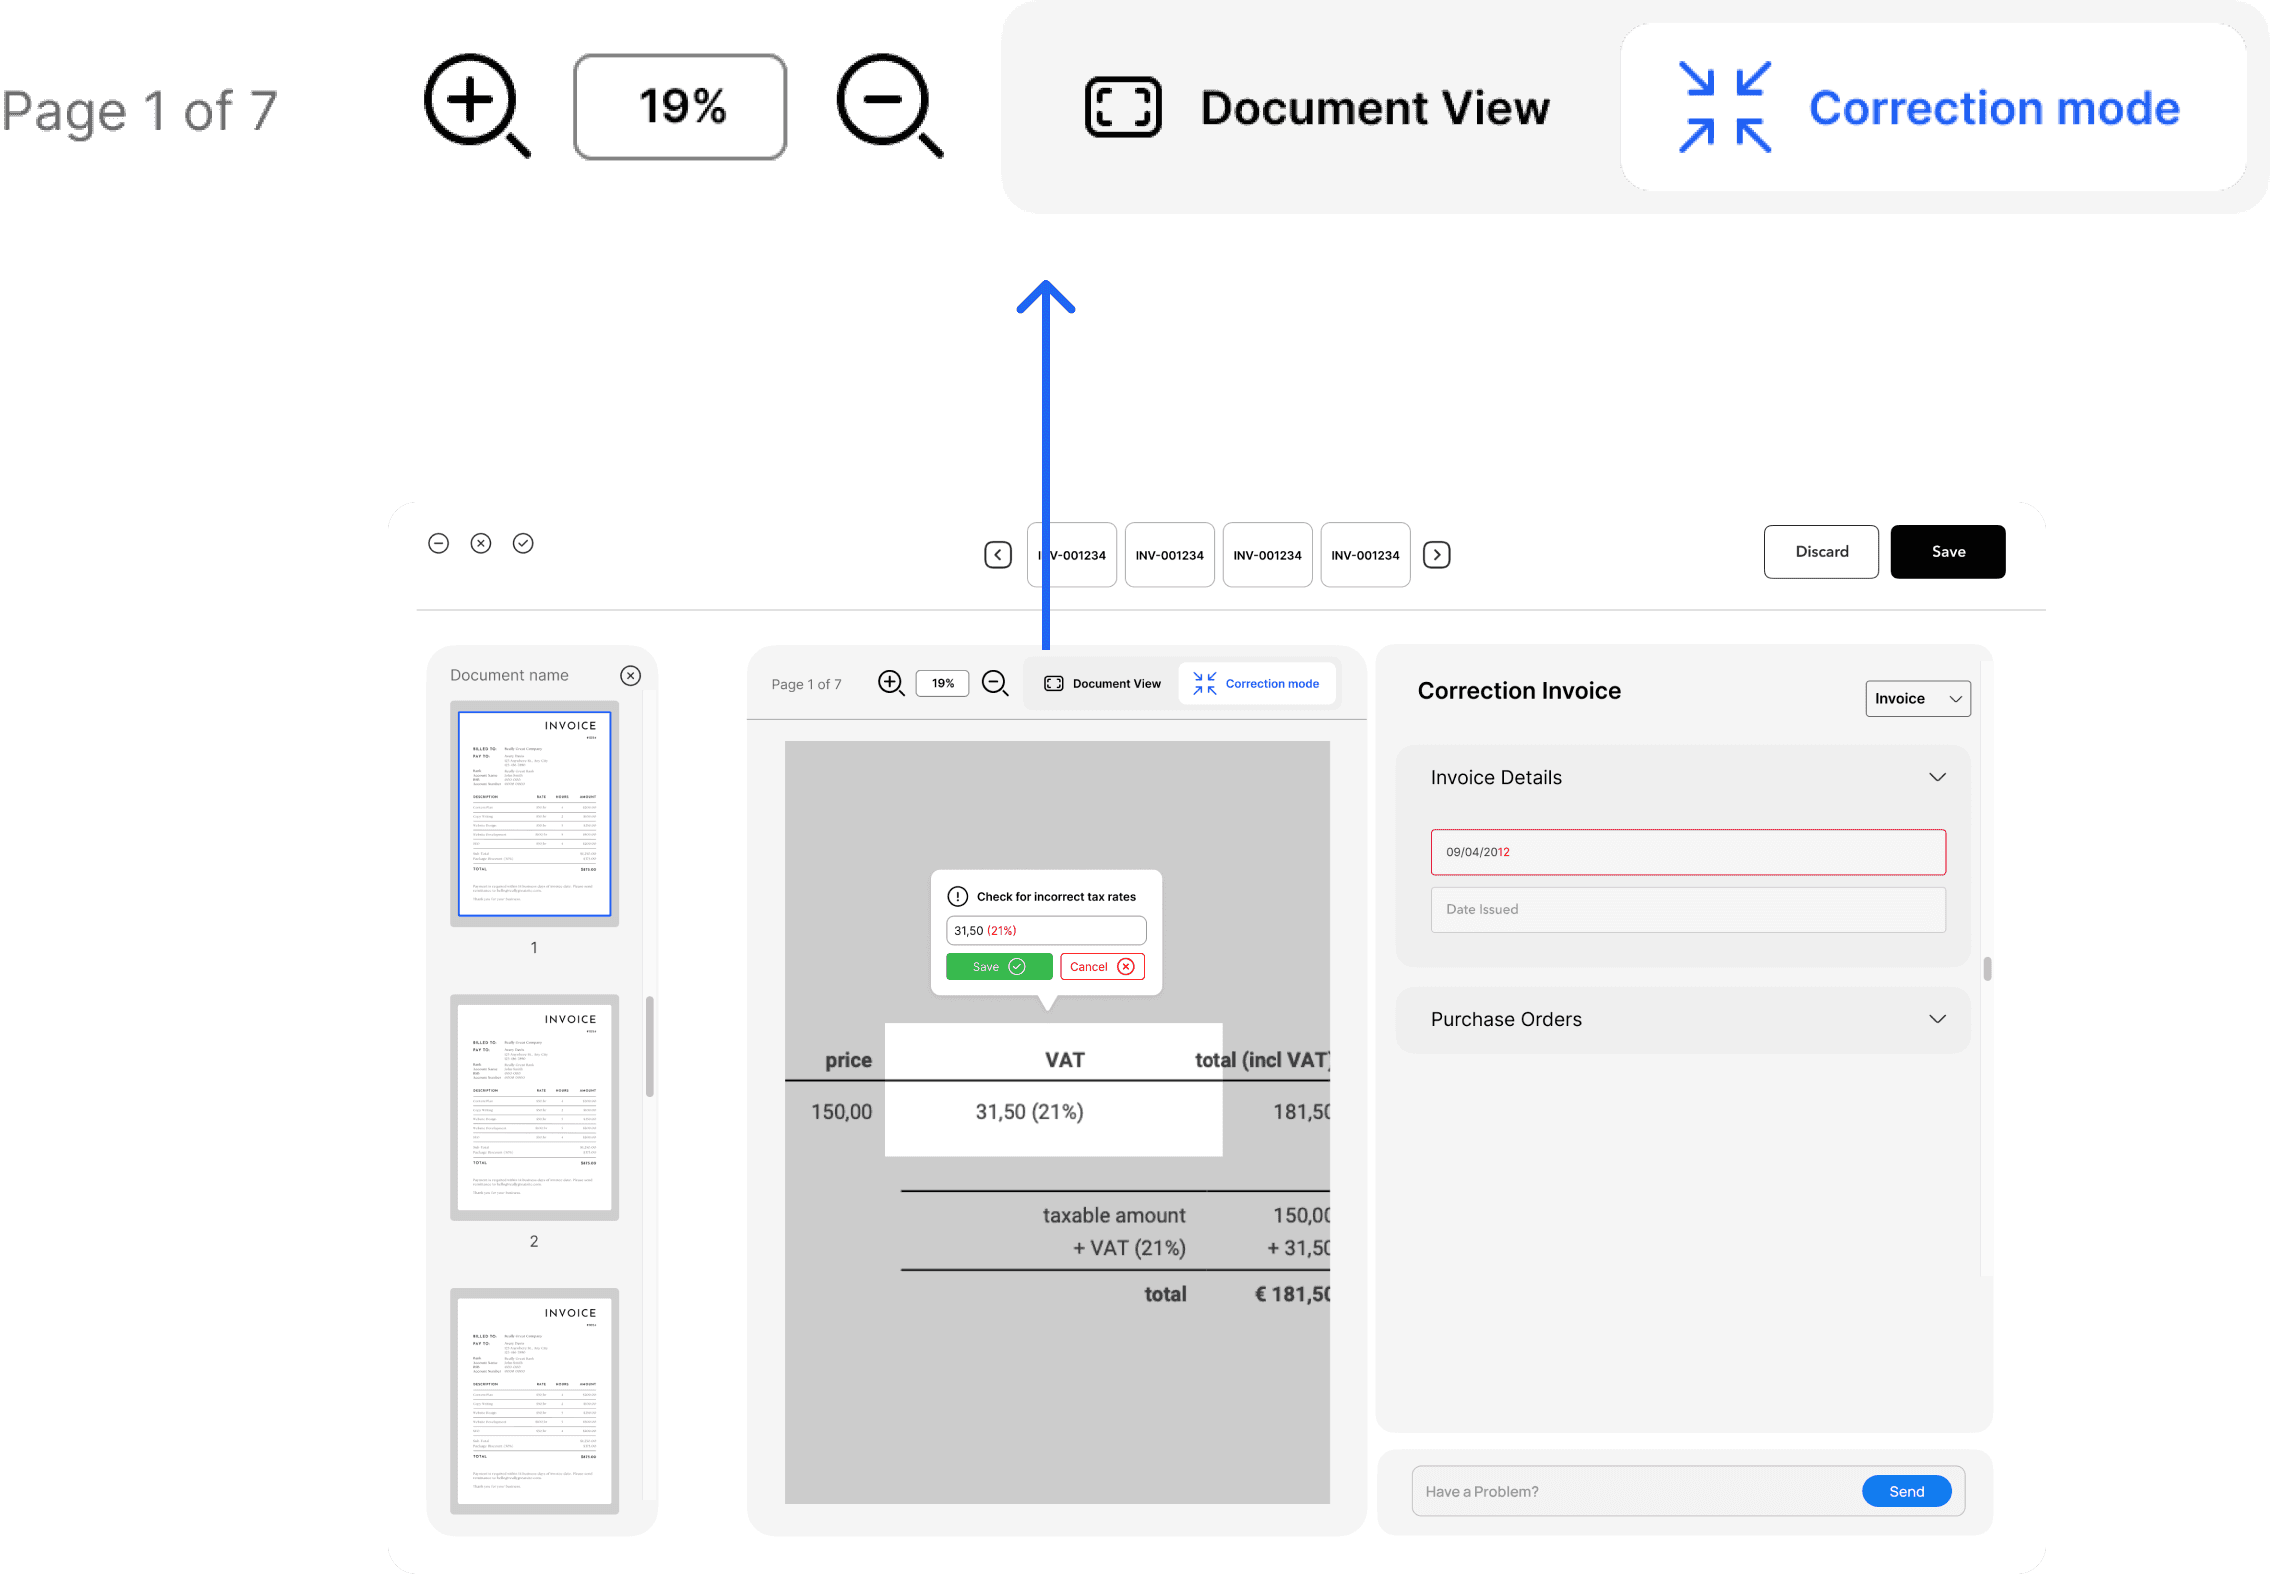
Task: Expand the Purchase Orders section
Action: (x=1937, y=1019)
